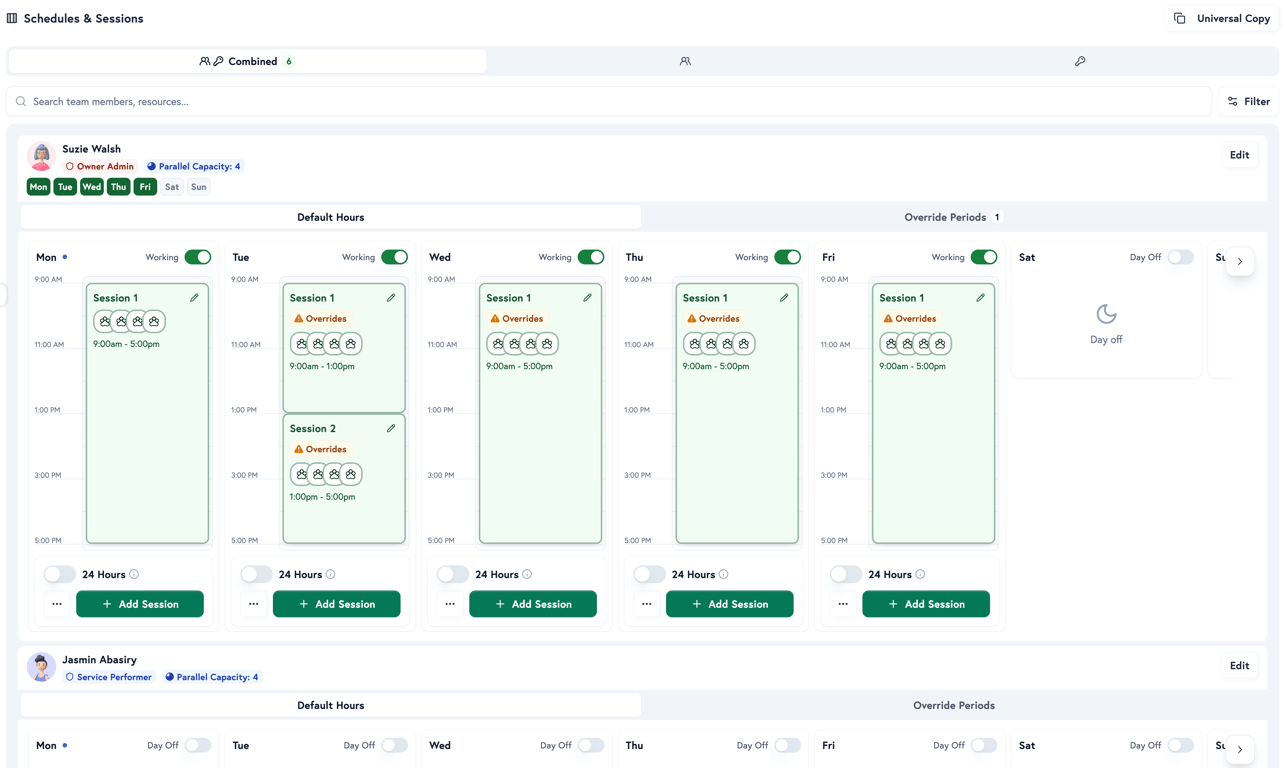Screen dimensions: 1287x768
Task: Click the Overrides warning on Tuesday's Session 2
Action: coord(320,449)
